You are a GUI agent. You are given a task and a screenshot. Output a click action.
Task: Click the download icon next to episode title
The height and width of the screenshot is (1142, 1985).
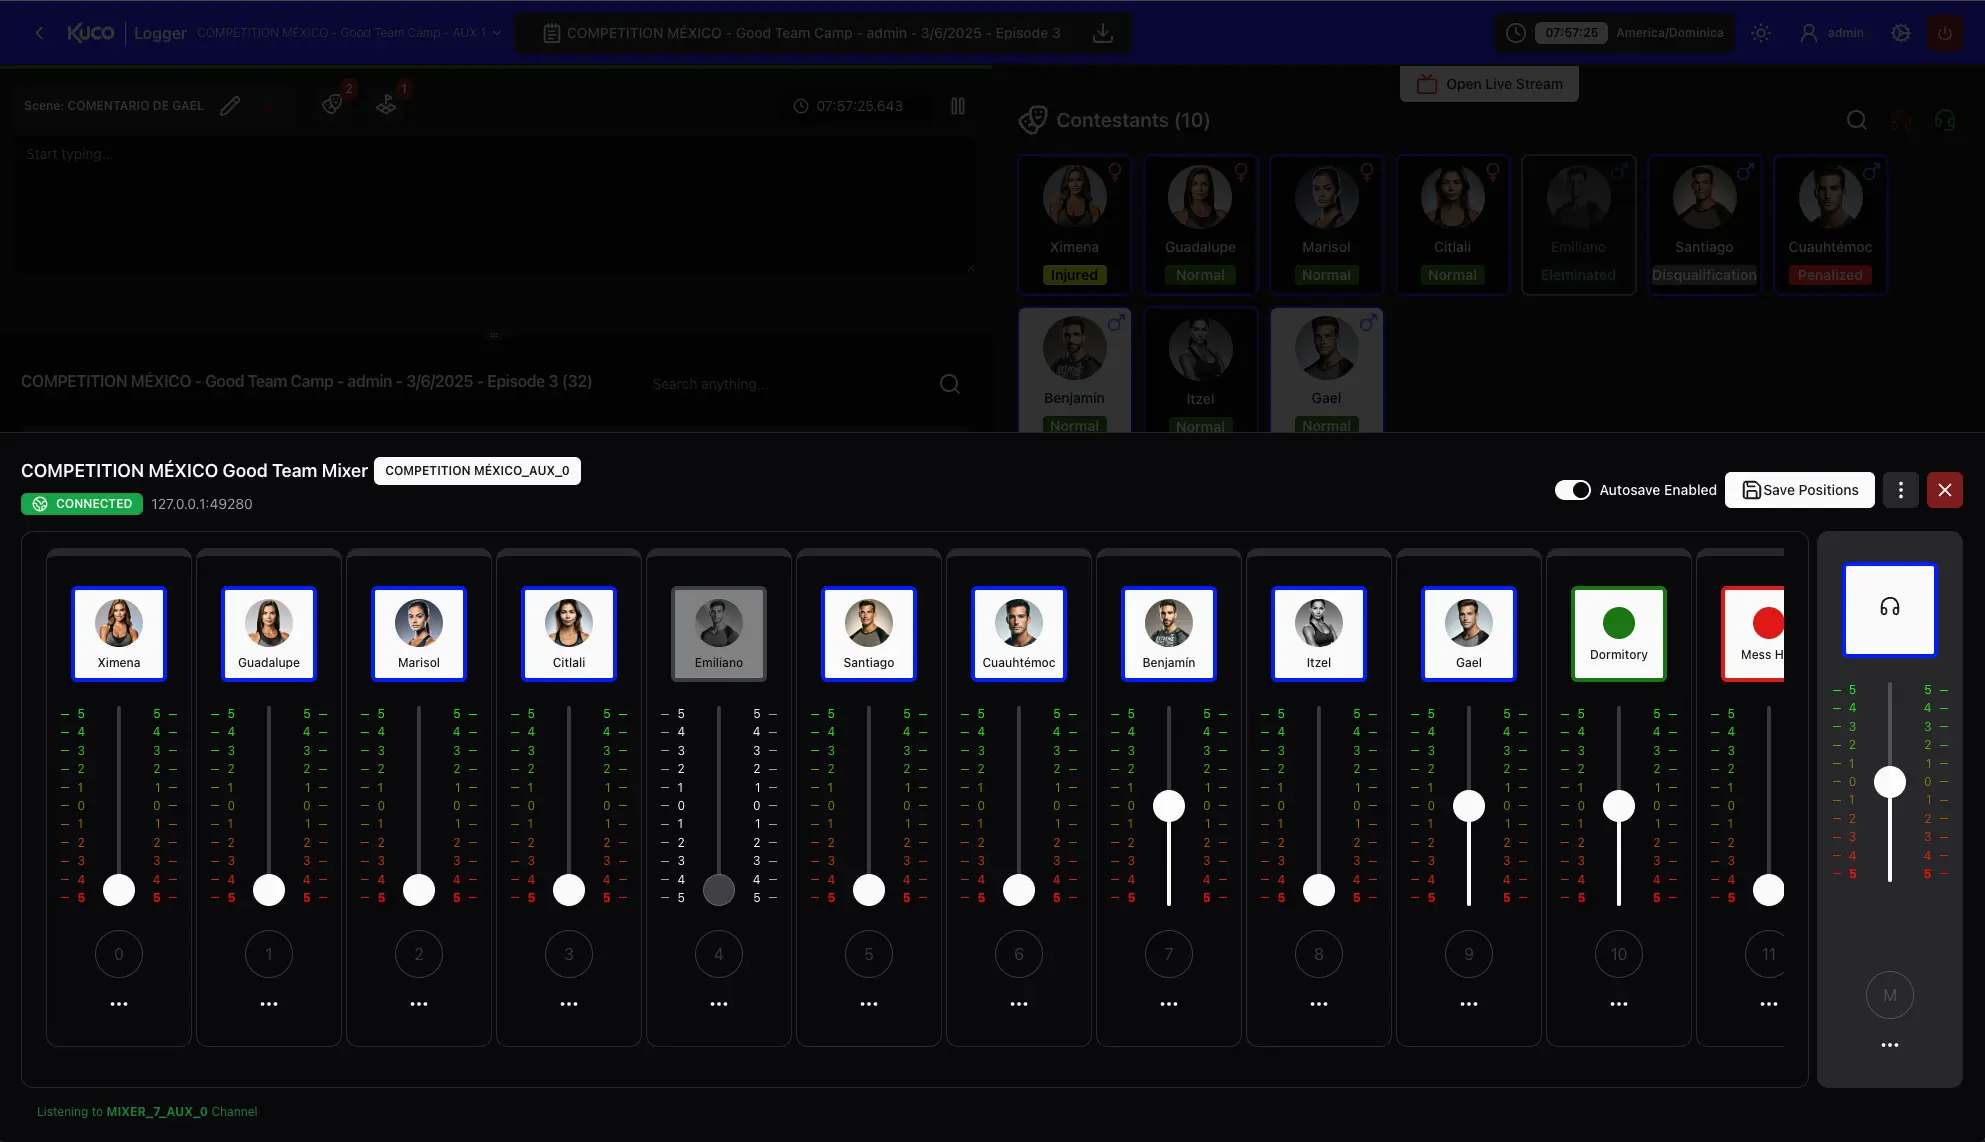[x=1103, y=32]
